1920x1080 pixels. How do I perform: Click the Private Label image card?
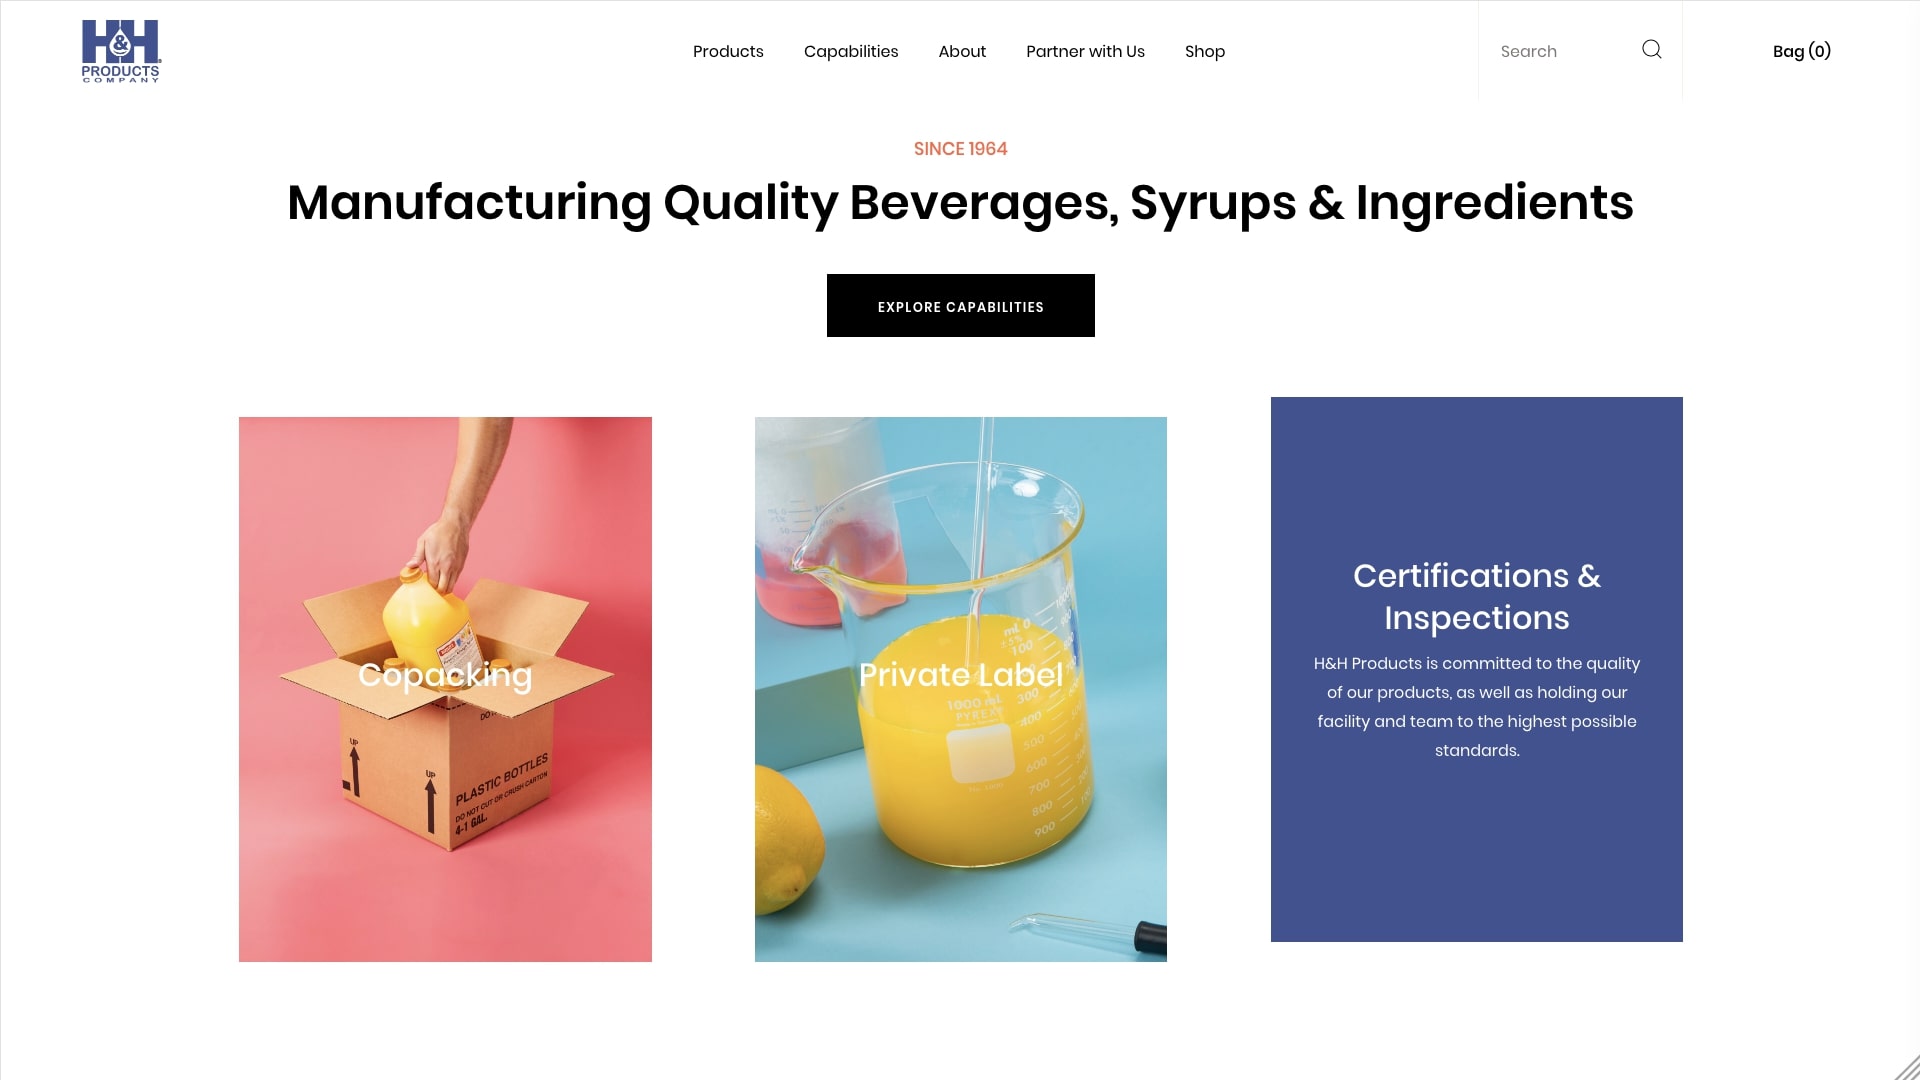[960, 688]
